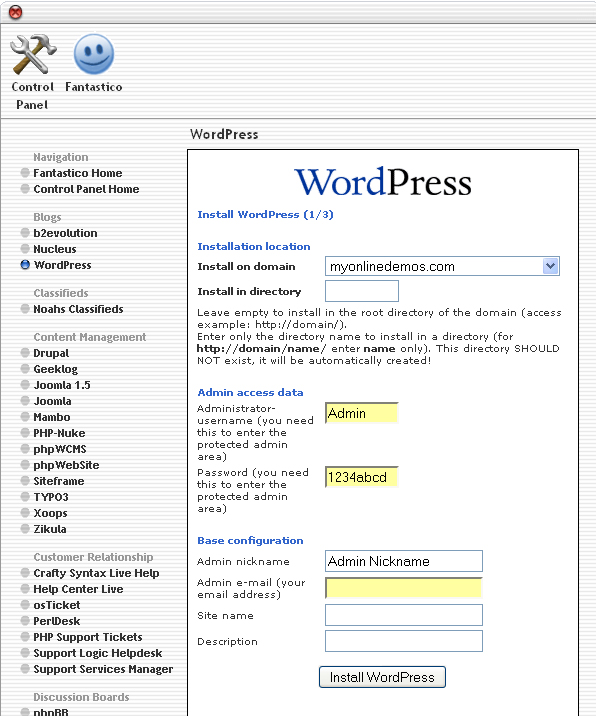Click bullet icon beside Fantastico Home
Image resolution: width=596 pixels, height=716 pixels.
tap(25, 173)
